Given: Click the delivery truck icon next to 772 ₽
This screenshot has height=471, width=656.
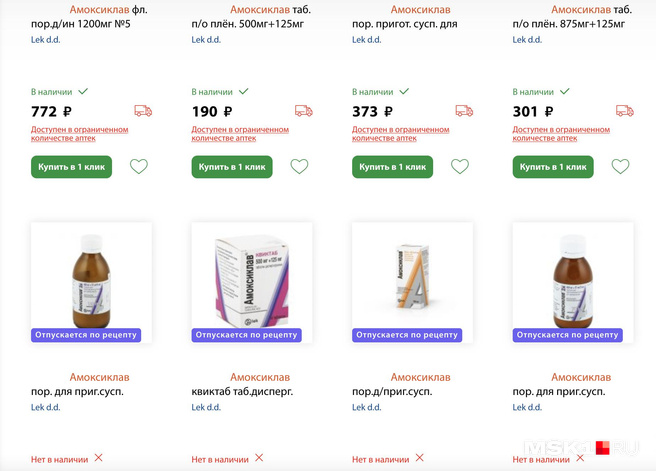Looking at the screenshot, I should pyautogui.click(x=143, y=111).
